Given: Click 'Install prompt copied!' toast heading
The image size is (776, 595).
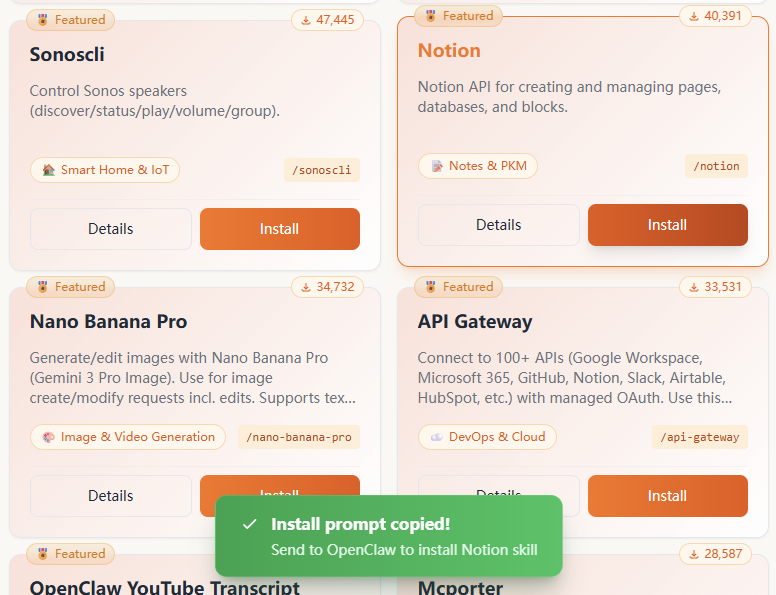Looking at the screenshot, I should pyautogui.click(x=361, y=524).
